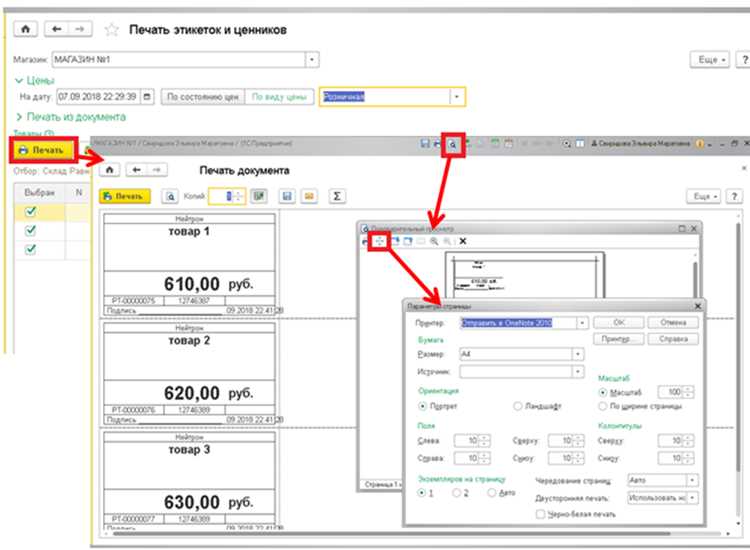Enable the Черно-белая печать checkbox
The height and width of the screenshot is (550, 750).
[540, 514]
